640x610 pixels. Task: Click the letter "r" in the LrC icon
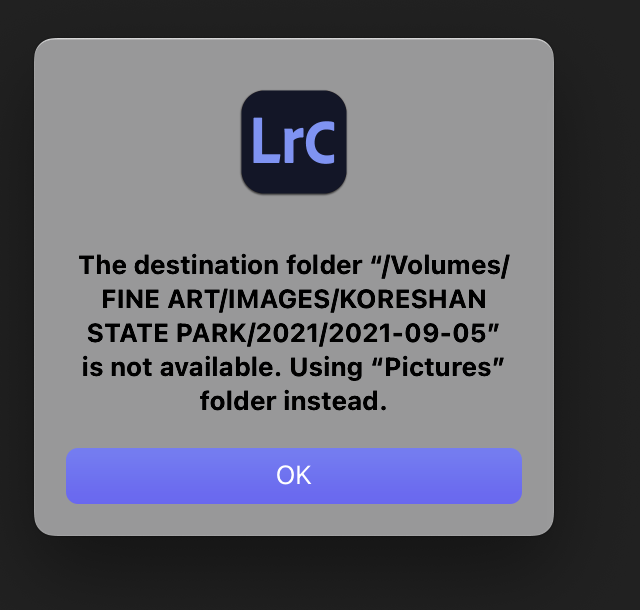click(293, 147)
